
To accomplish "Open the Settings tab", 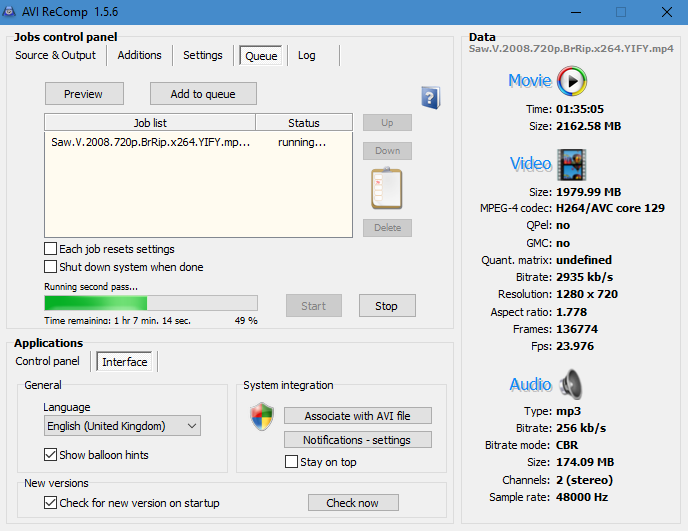I will (203, 55).
